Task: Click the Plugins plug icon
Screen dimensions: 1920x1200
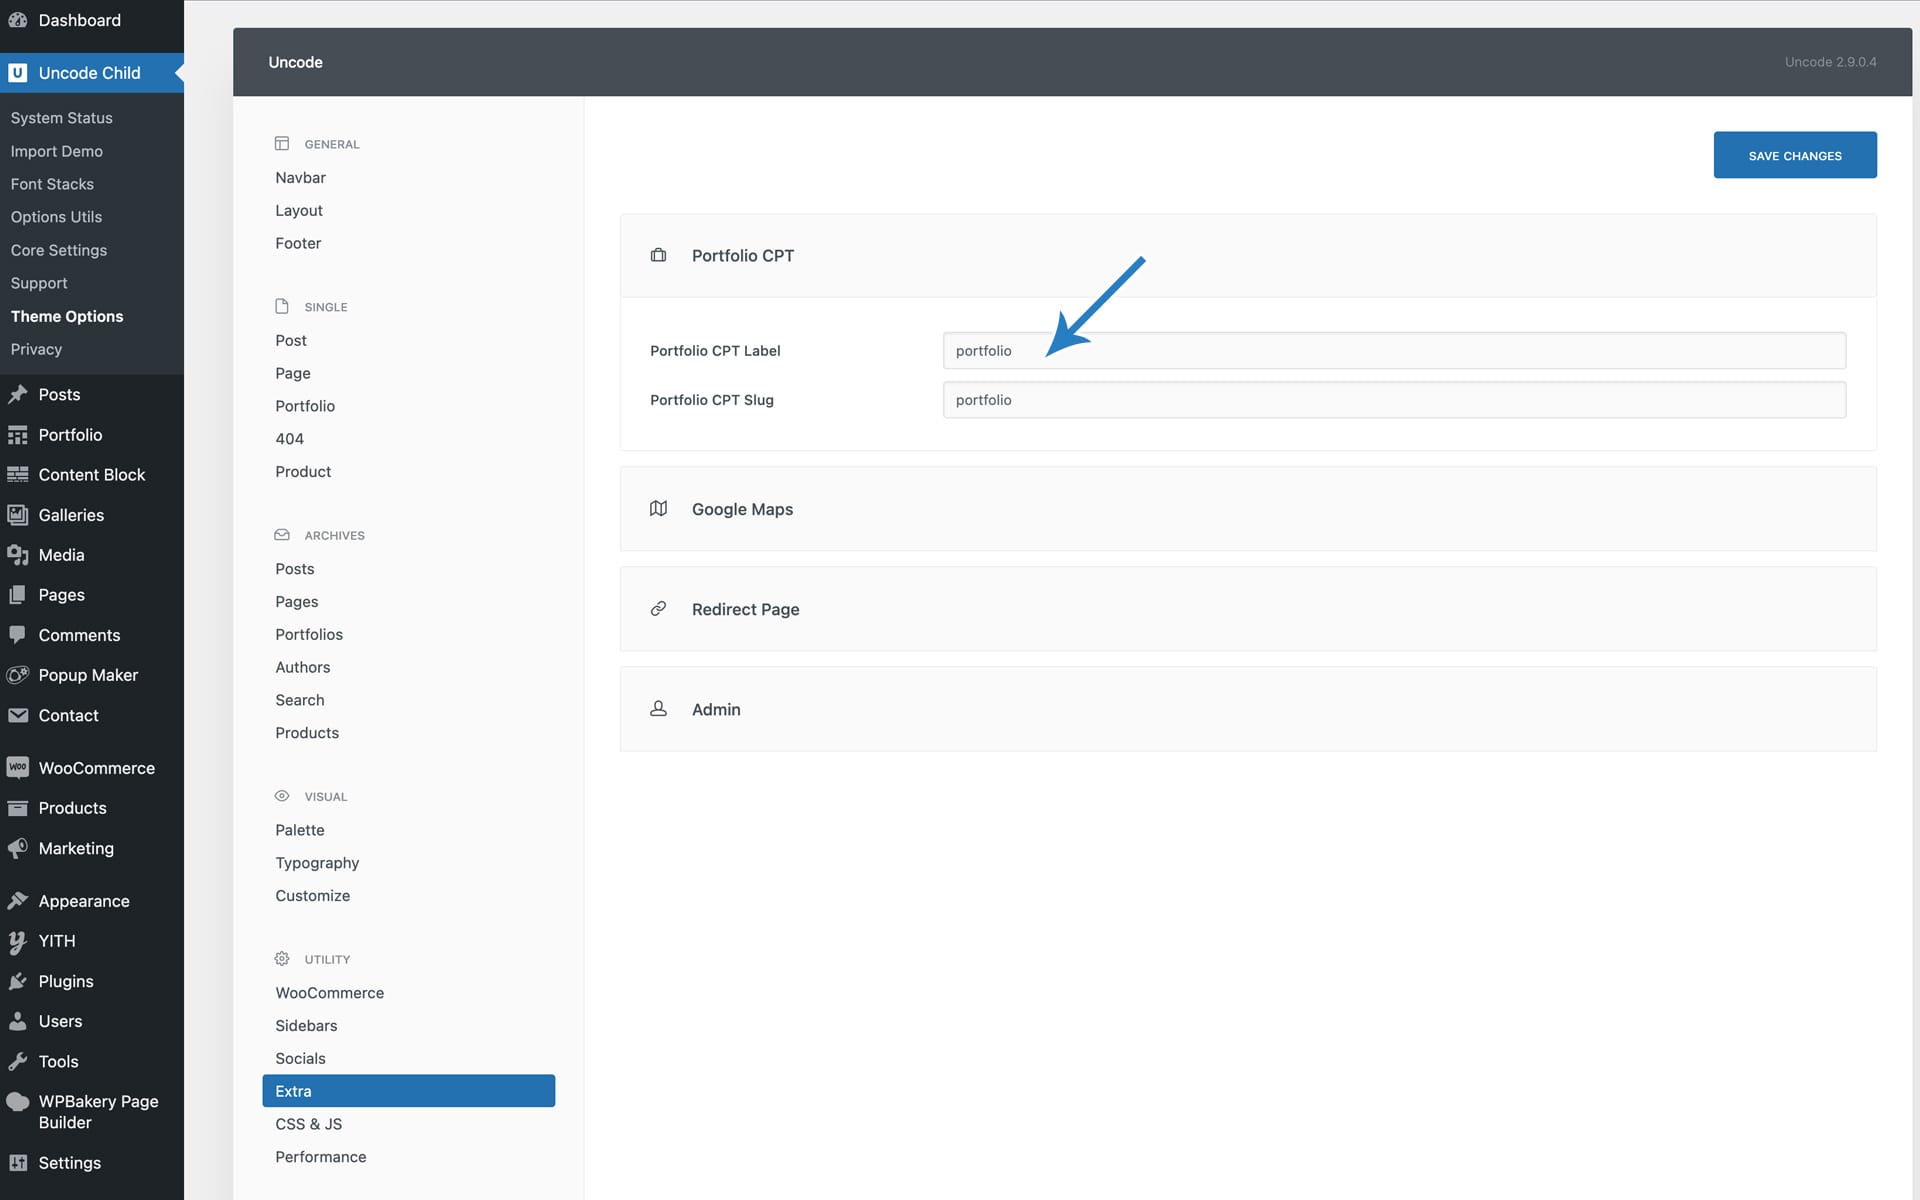Action: click(x=17, y=981)
